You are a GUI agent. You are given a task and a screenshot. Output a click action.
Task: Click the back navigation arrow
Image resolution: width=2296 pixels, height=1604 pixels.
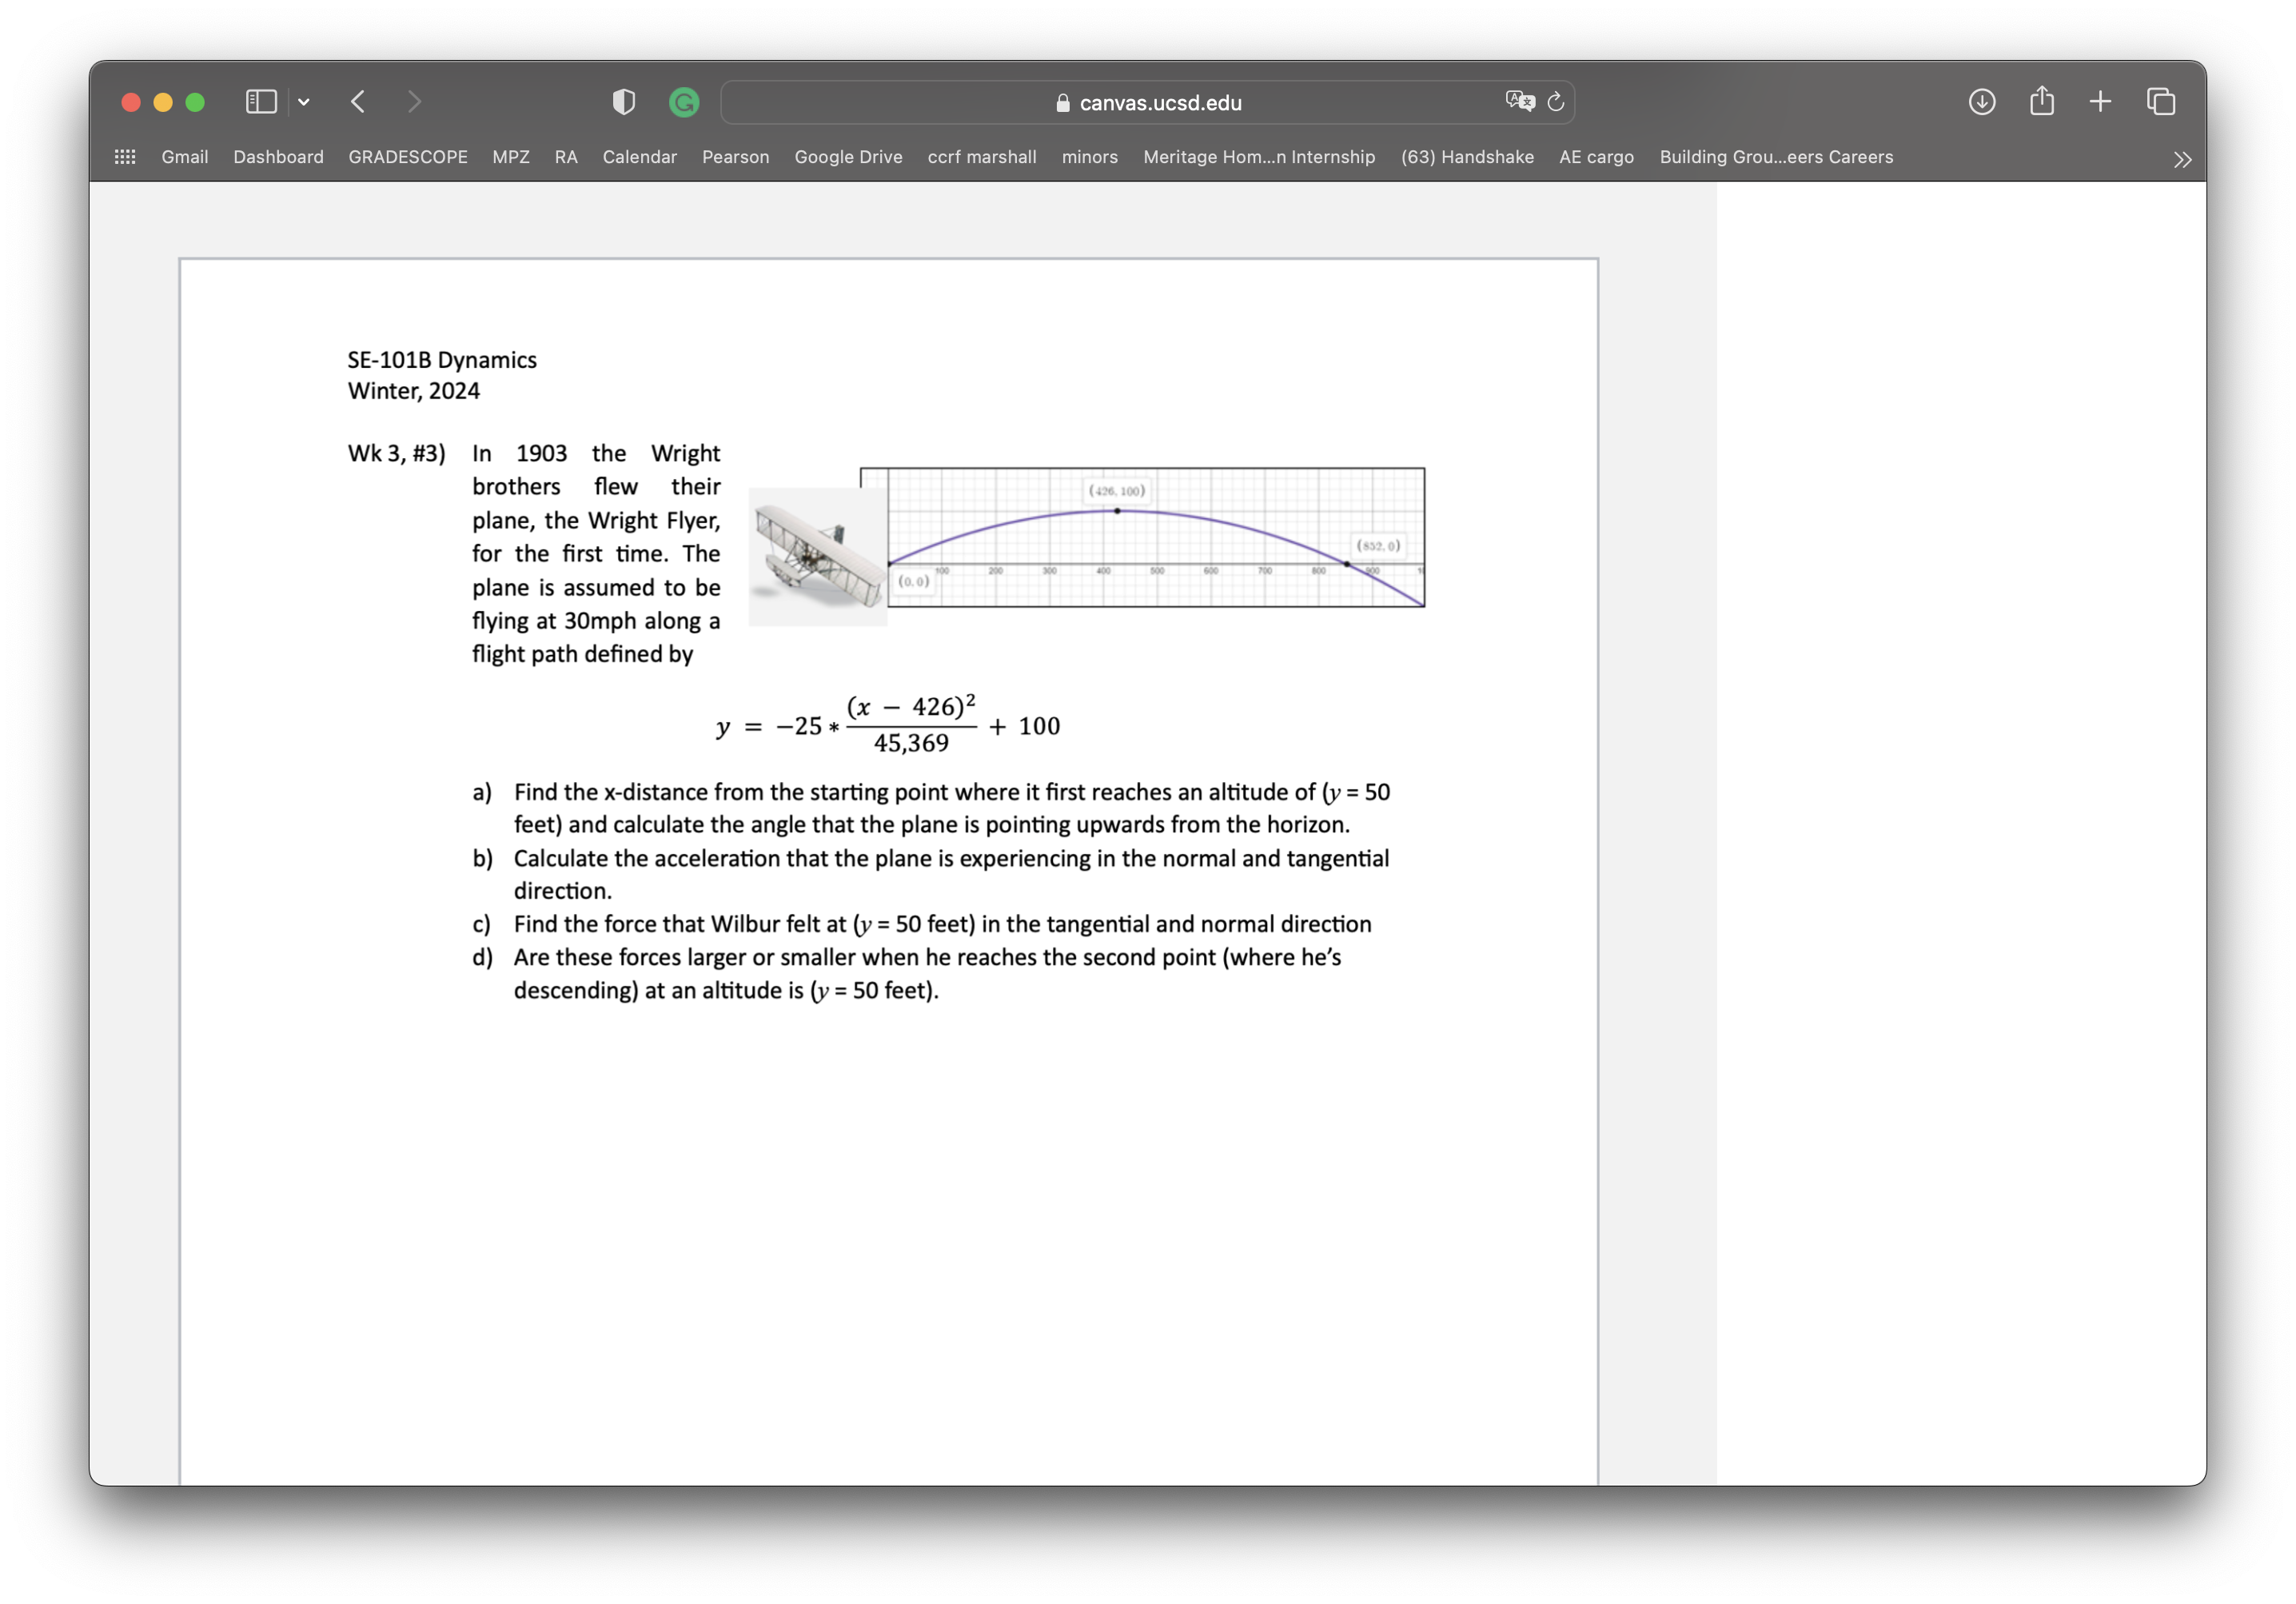[x=357, y=101]
